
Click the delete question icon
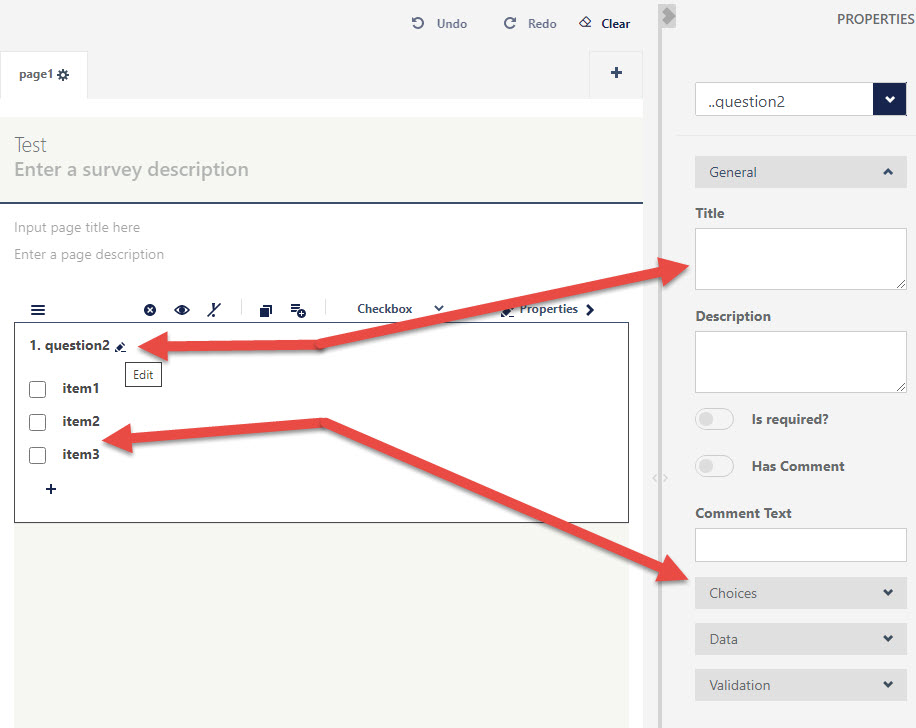pos(150,310)
